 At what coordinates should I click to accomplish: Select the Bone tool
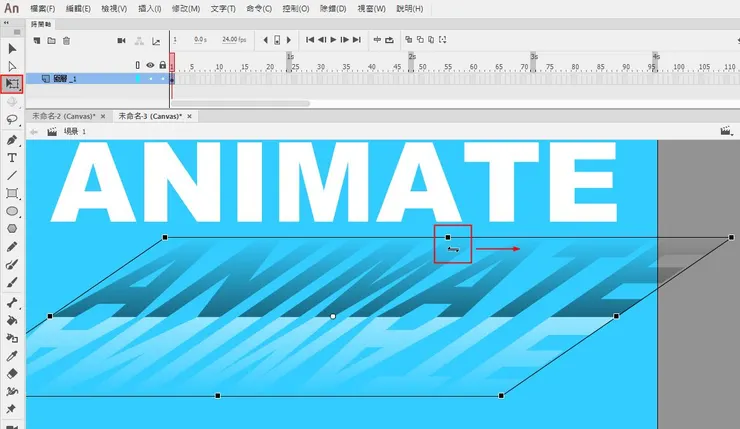pos(12,303)
